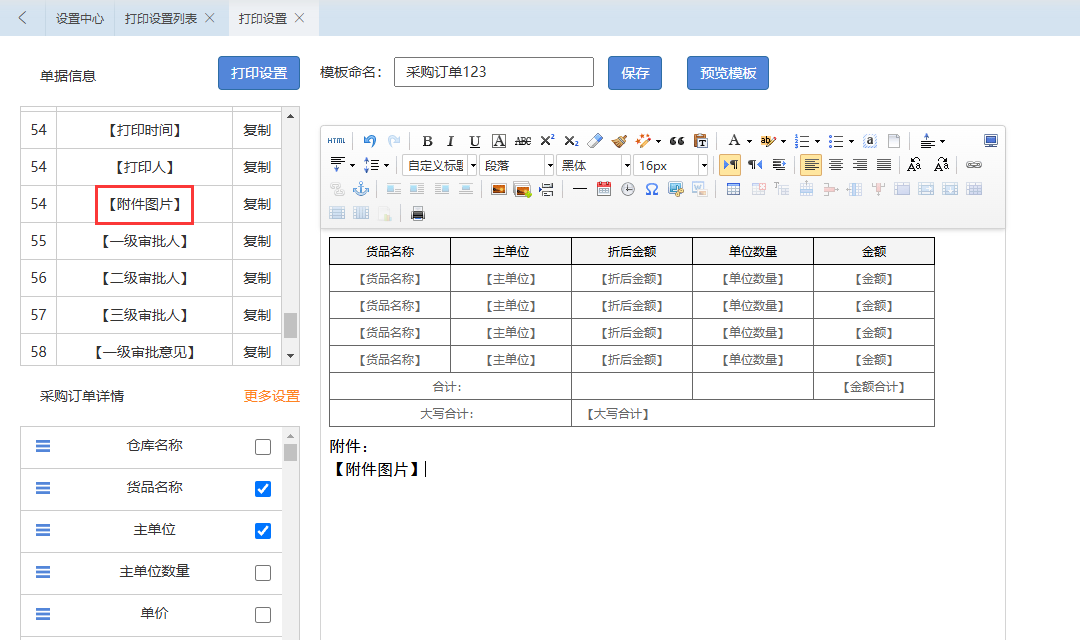Open the 更多设置 link
Screen dimensions: 1080x640
(x=271, y=396)
